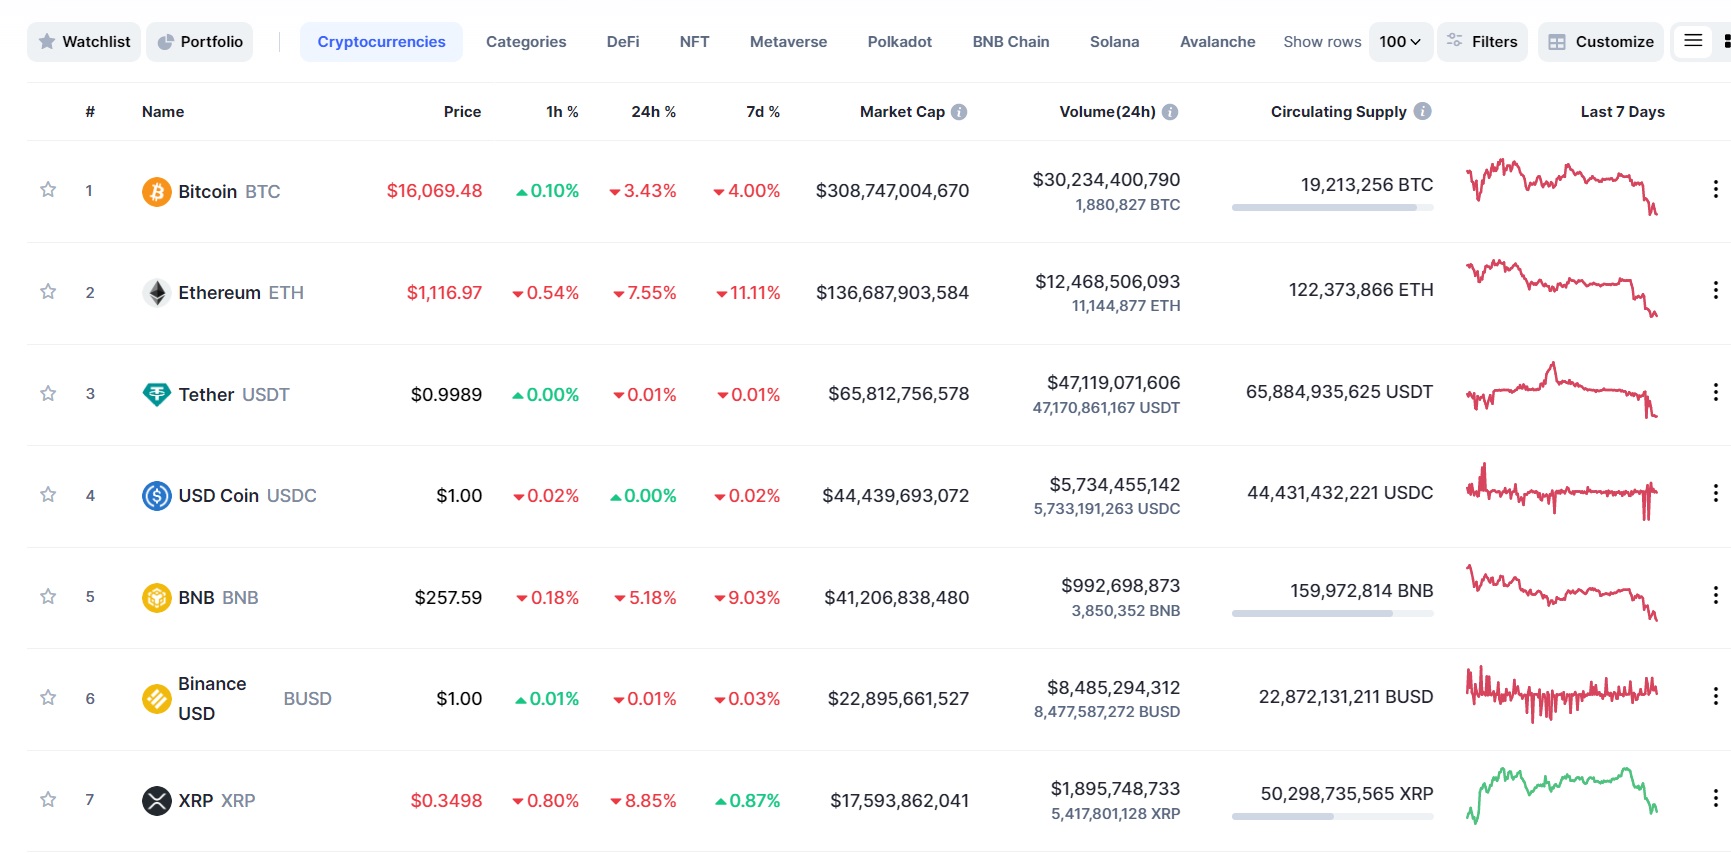The image size is (1731, 854).
Task: Open XRP row more-options menu
Action: [x=1715, y=799]
